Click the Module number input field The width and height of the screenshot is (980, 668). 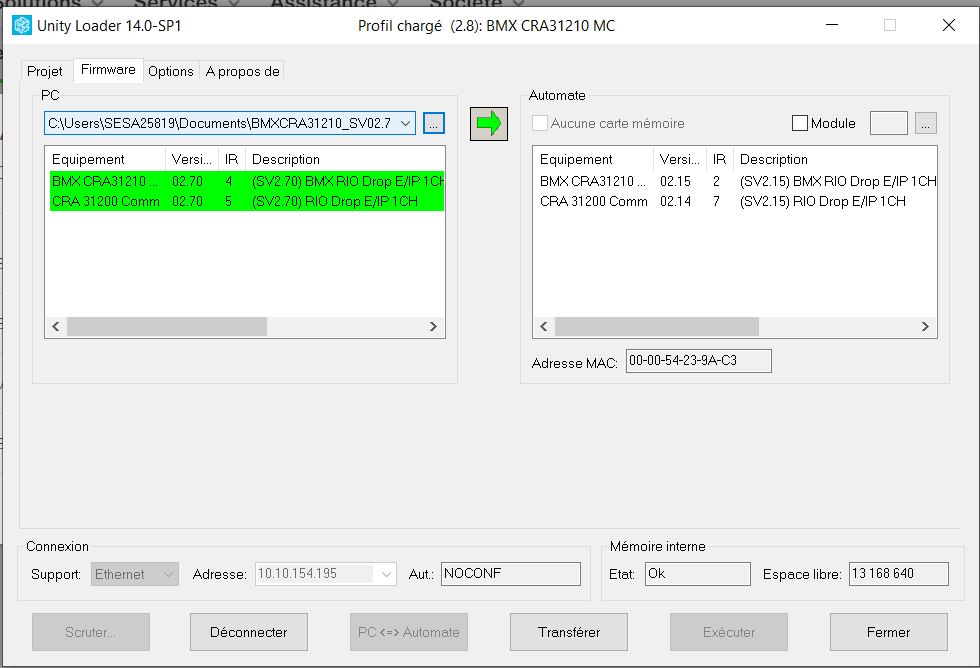[x=889, y=123]
